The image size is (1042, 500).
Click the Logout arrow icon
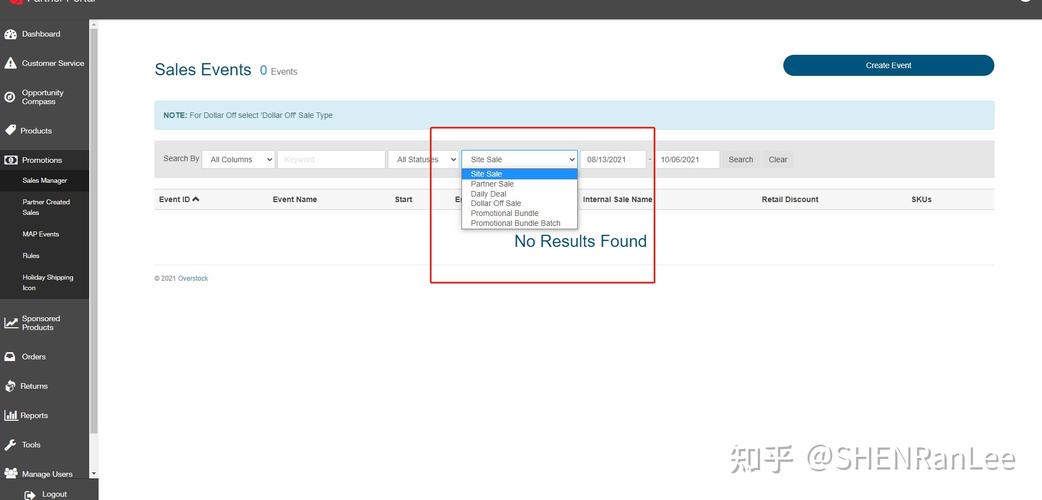coord(30,495)
